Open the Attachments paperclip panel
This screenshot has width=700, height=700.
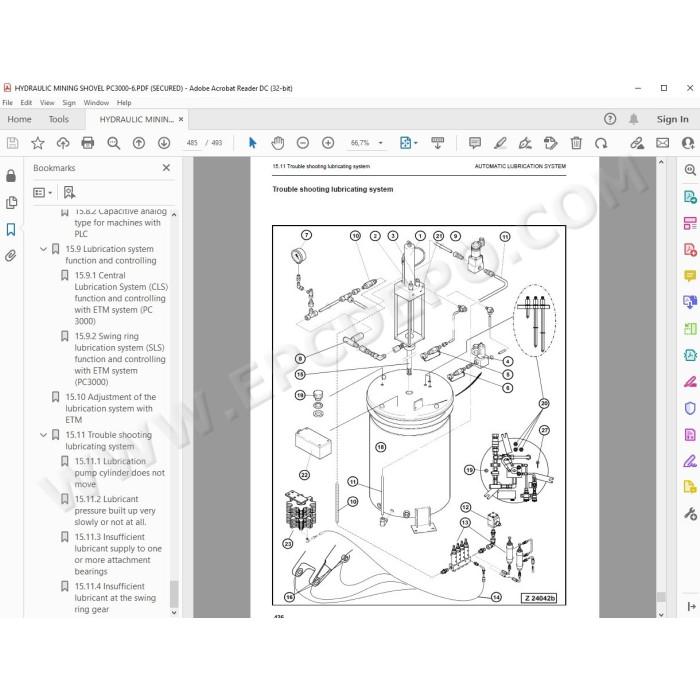pos(11,256)
